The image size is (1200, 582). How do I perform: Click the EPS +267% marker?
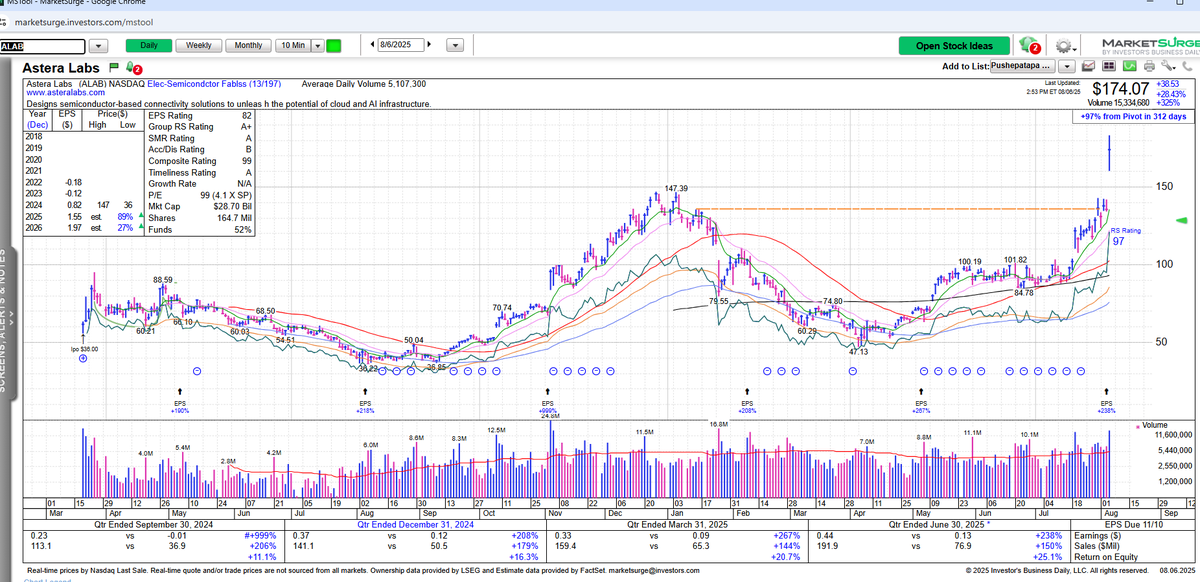coord(921,403)
